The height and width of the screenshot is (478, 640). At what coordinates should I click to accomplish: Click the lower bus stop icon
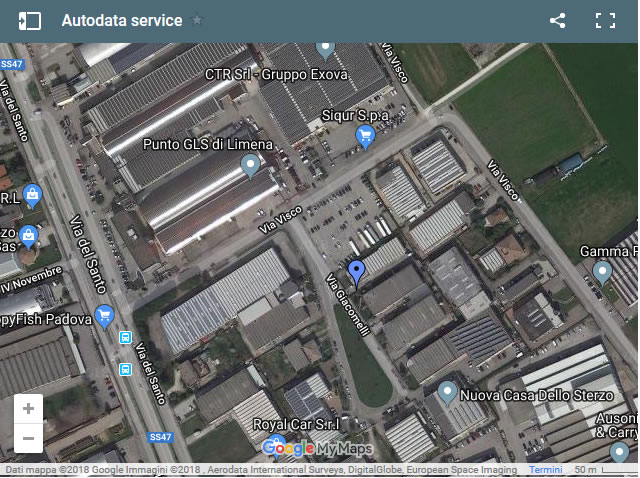(125, 369)
